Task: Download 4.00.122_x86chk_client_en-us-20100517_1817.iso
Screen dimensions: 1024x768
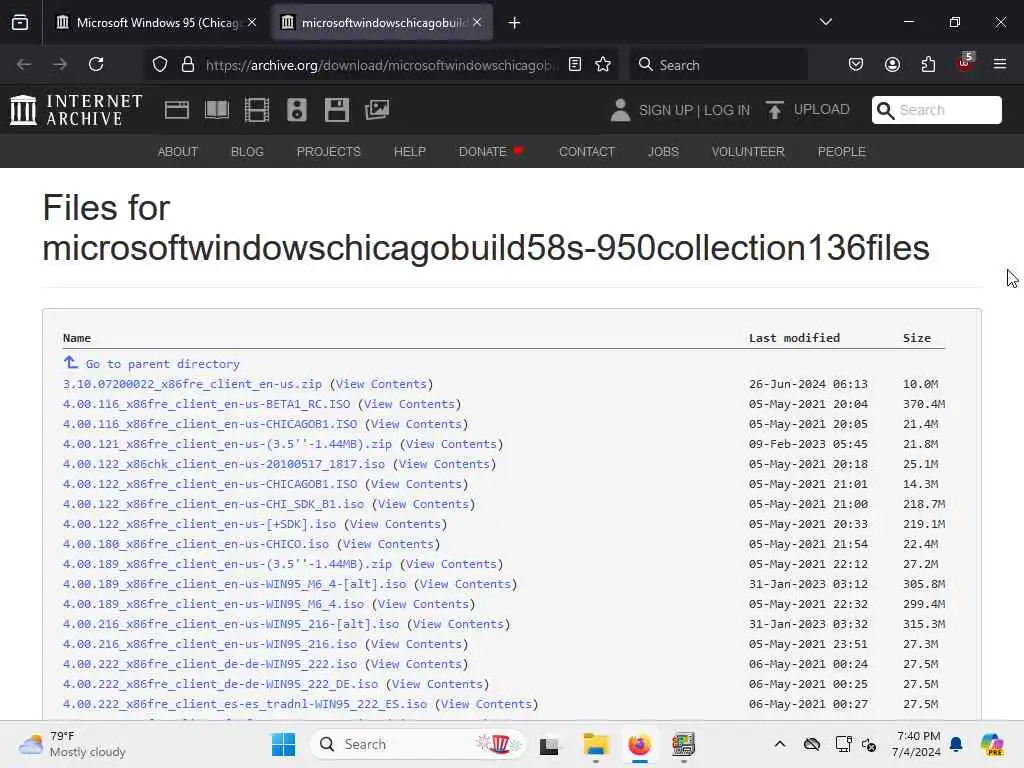Action: [x=223, y=464]
